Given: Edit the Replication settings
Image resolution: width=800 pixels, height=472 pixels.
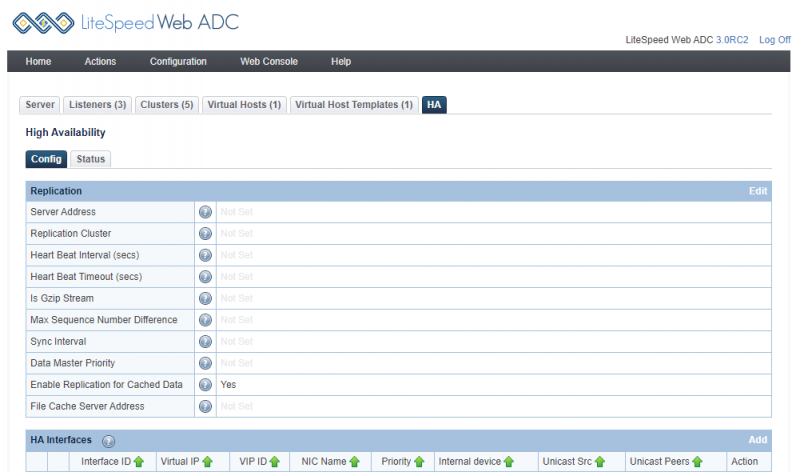Looking at the screenshot, I should [x=758, y=191].
